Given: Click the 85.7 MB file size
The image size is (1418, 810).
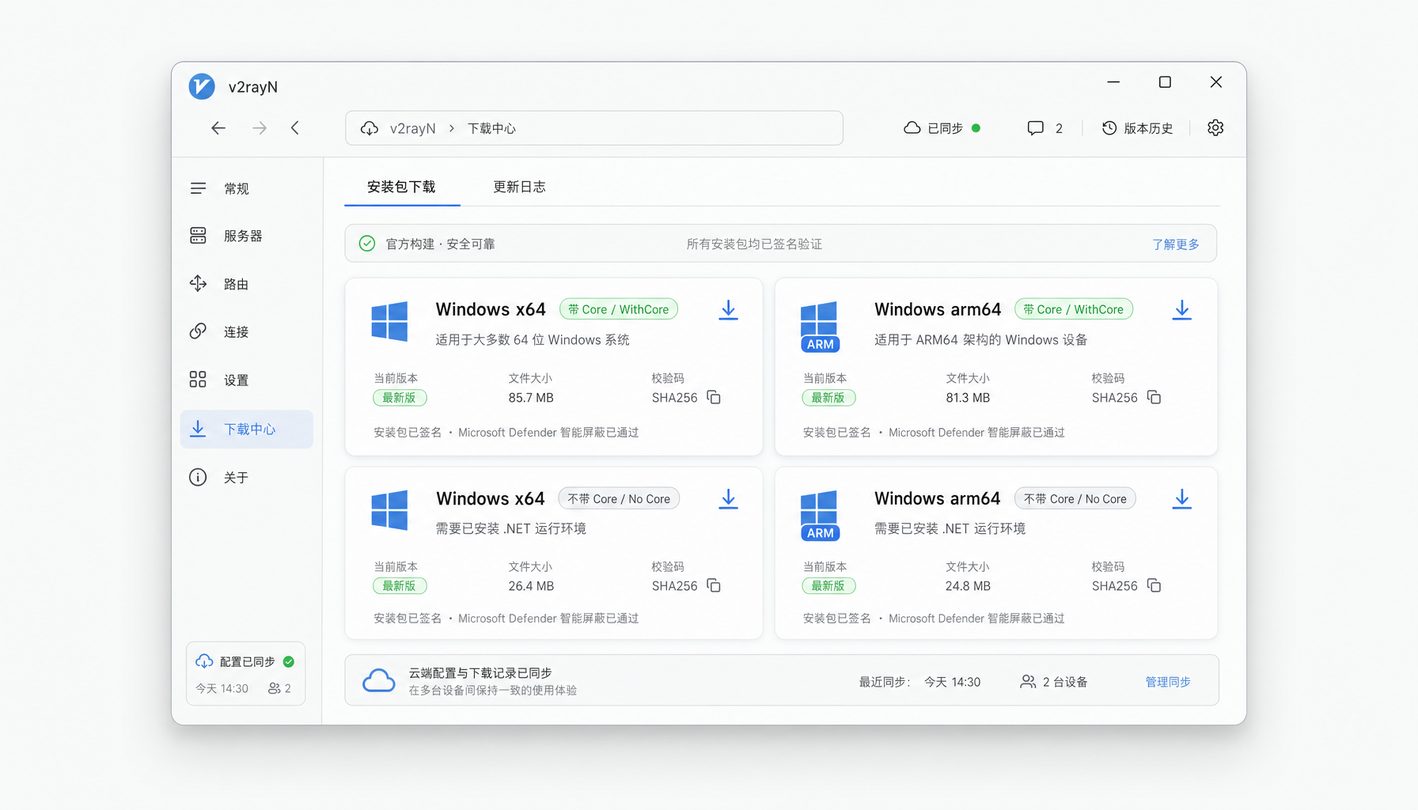Looking at the screenshot, I should (531, 398).
